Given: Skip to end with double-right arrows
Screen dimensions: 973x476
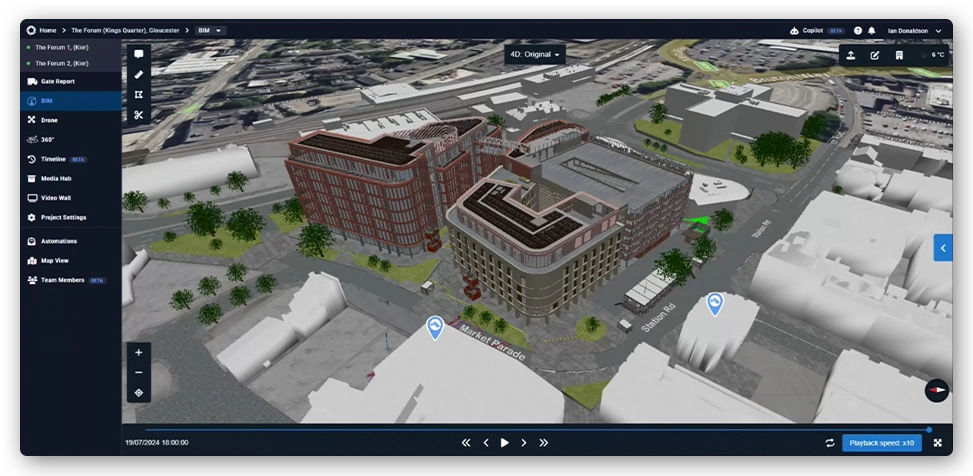Looking at the screenshot, I should pos(544,443).
